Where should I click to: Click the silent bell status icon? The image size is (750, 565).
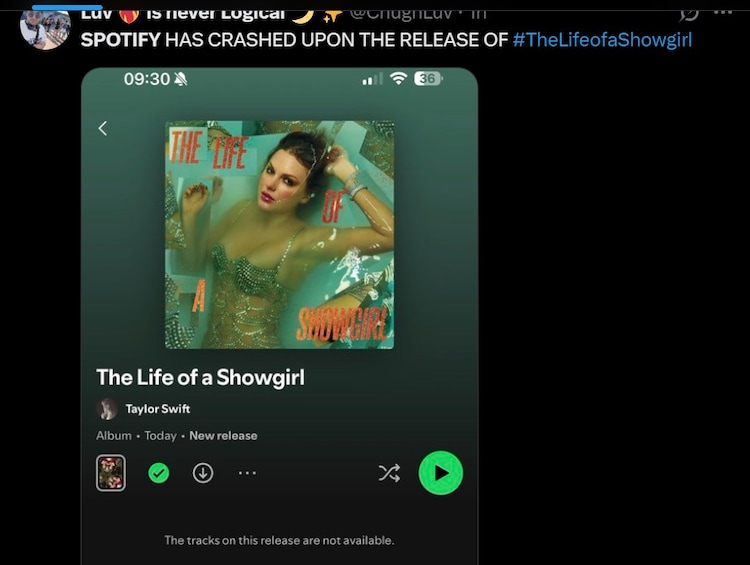coord(180,79)
